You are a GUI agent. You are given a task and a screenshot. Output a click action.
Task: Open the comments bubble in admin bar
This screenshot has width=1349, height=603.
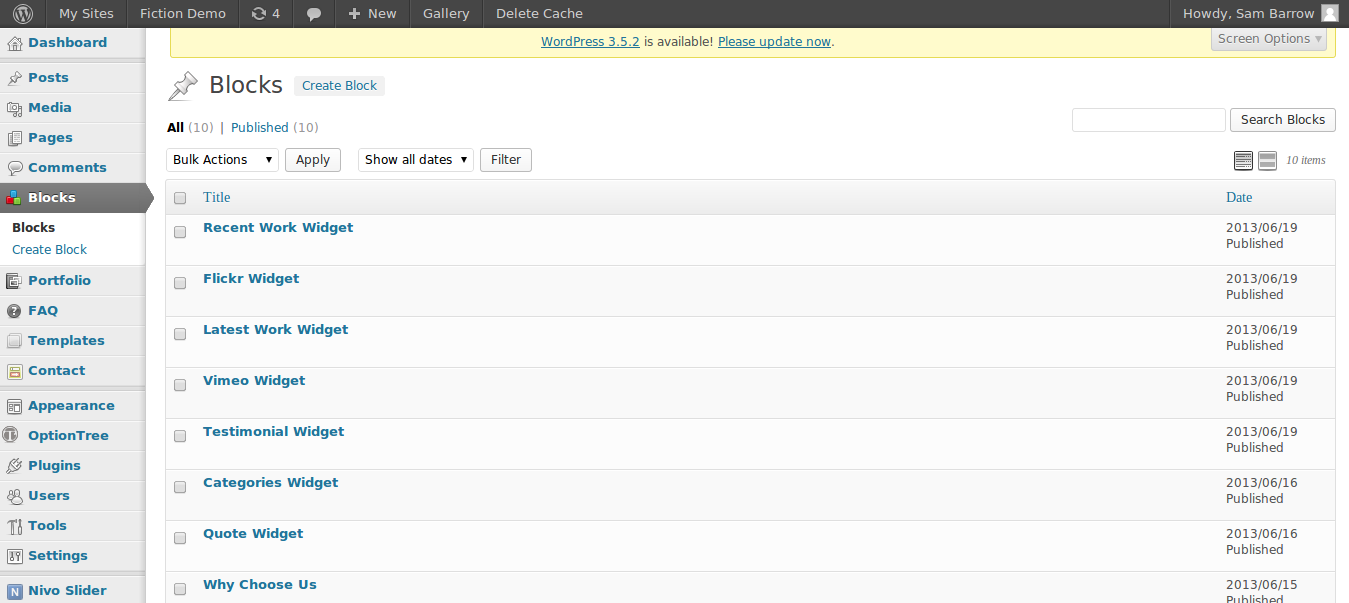[314, 14]
